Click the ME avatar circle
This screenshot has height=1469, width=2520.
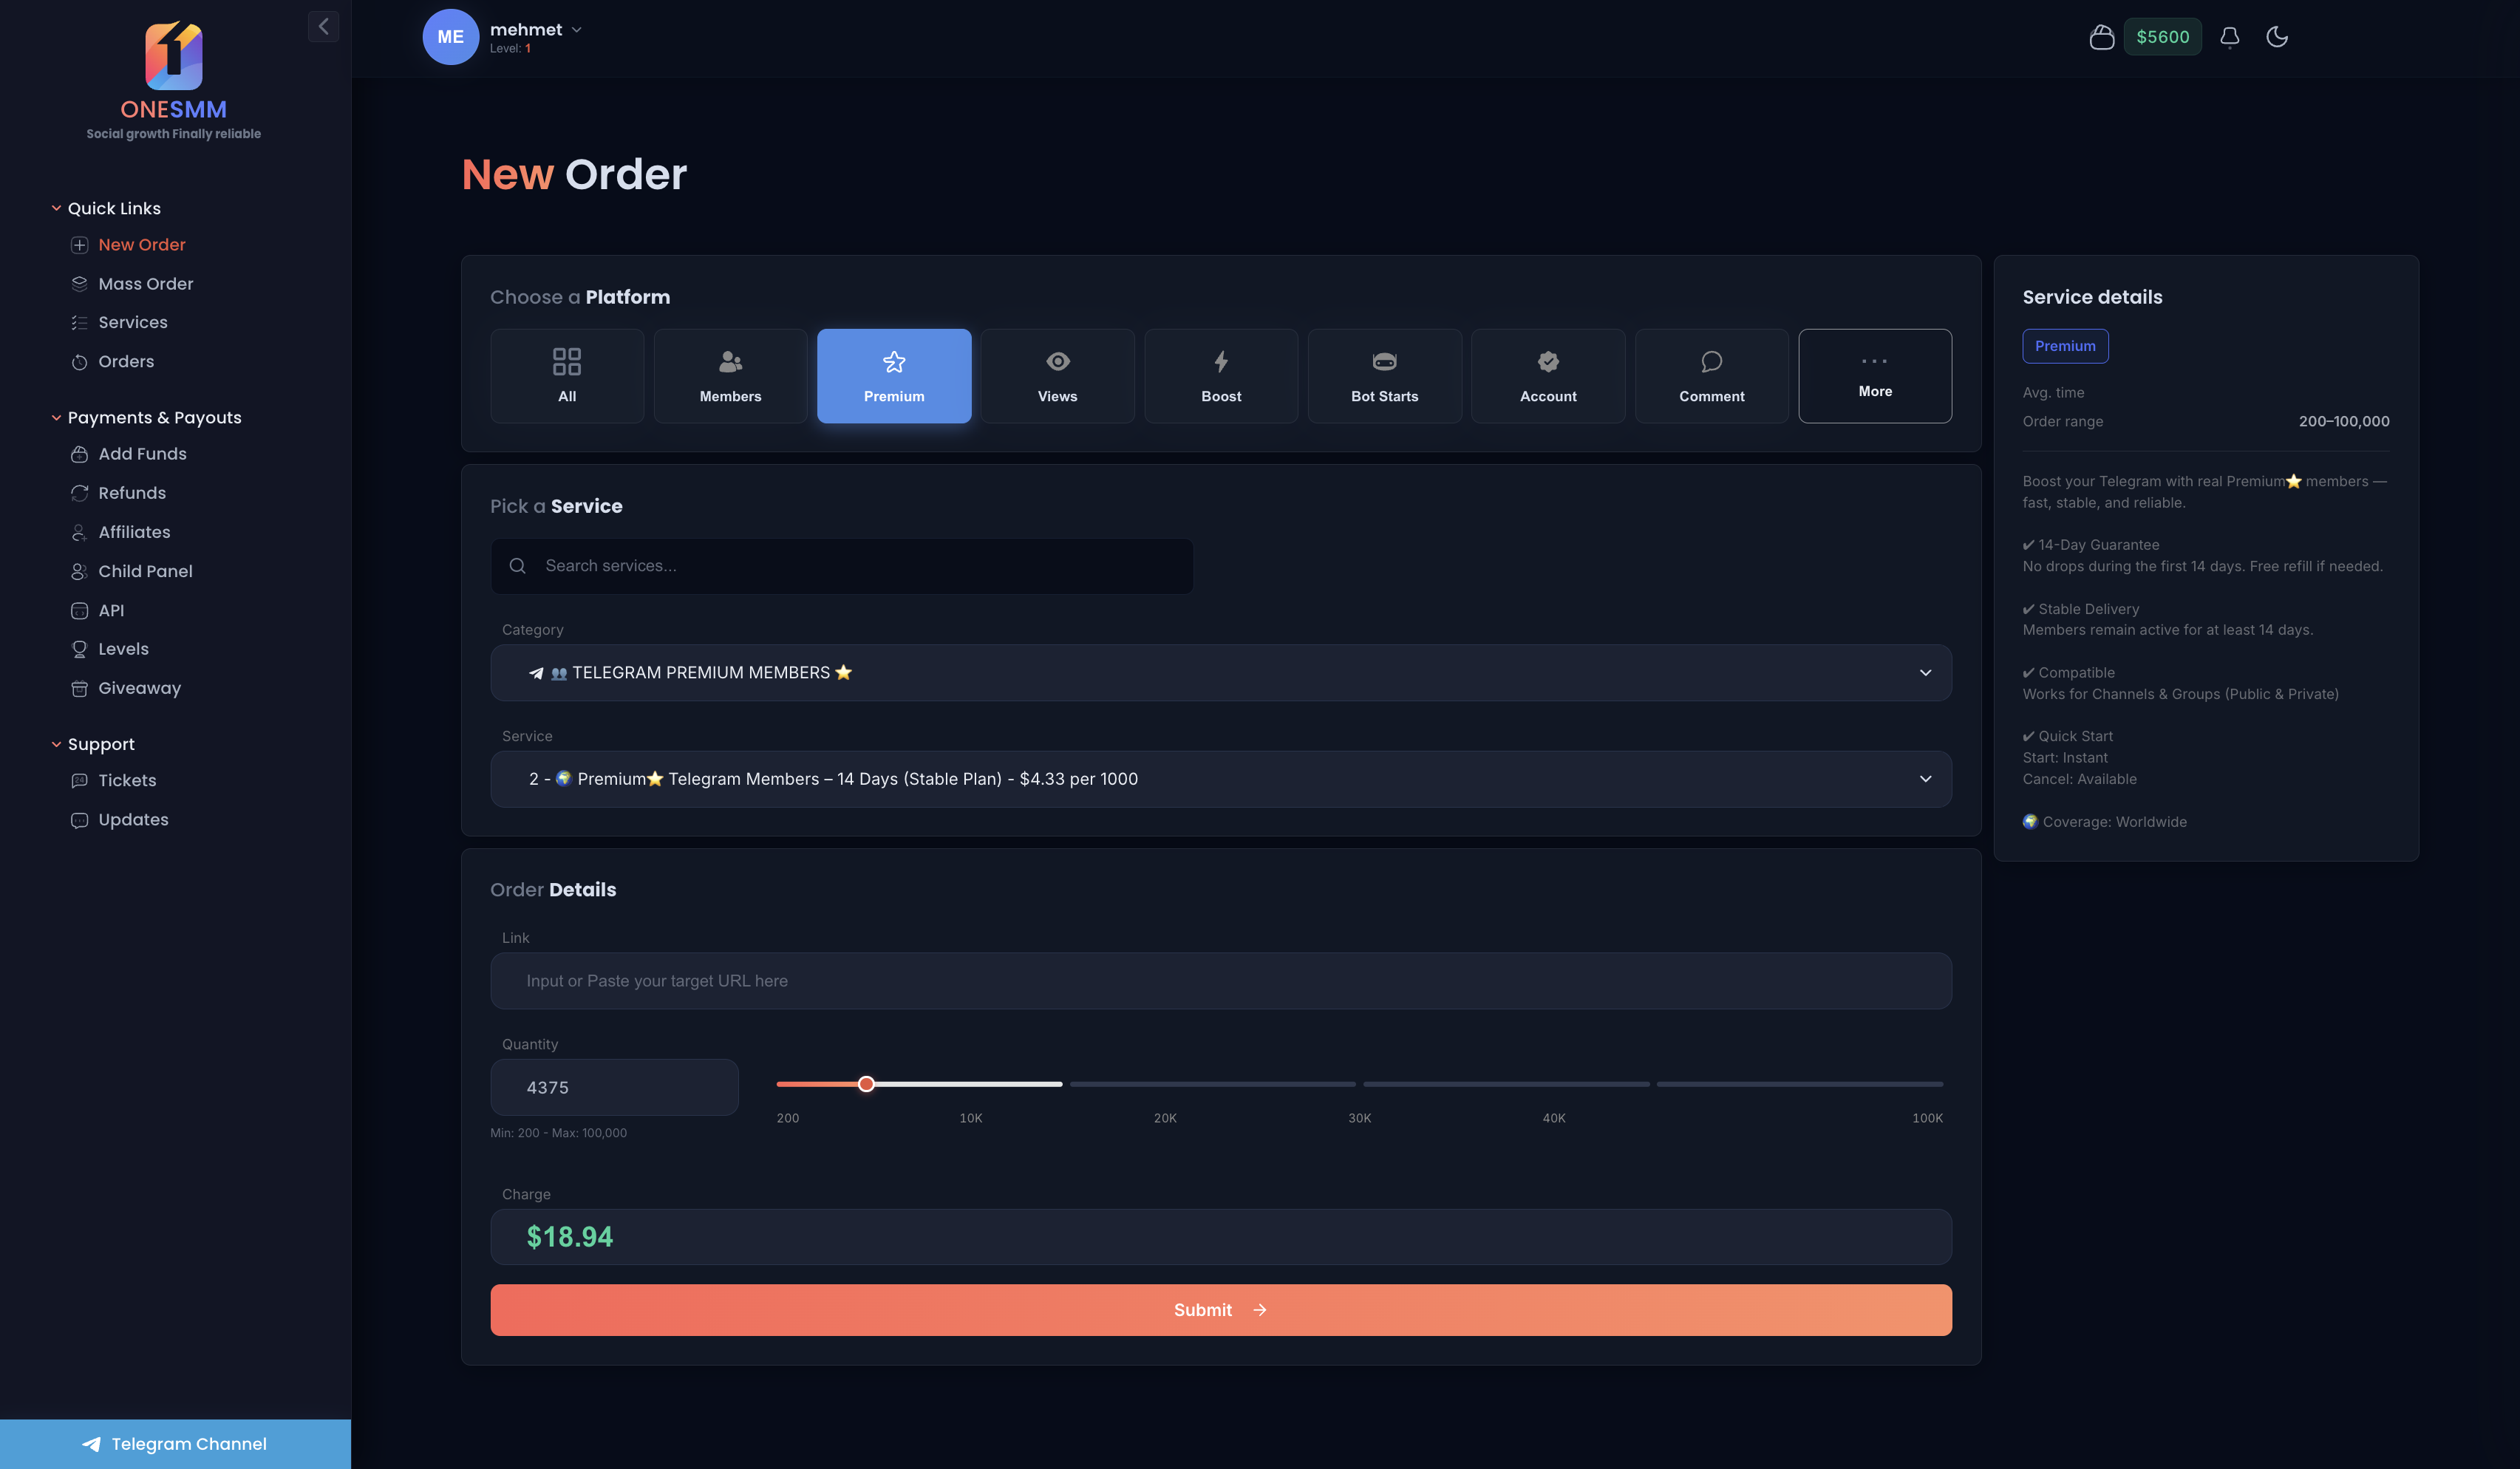pos(450,37)
